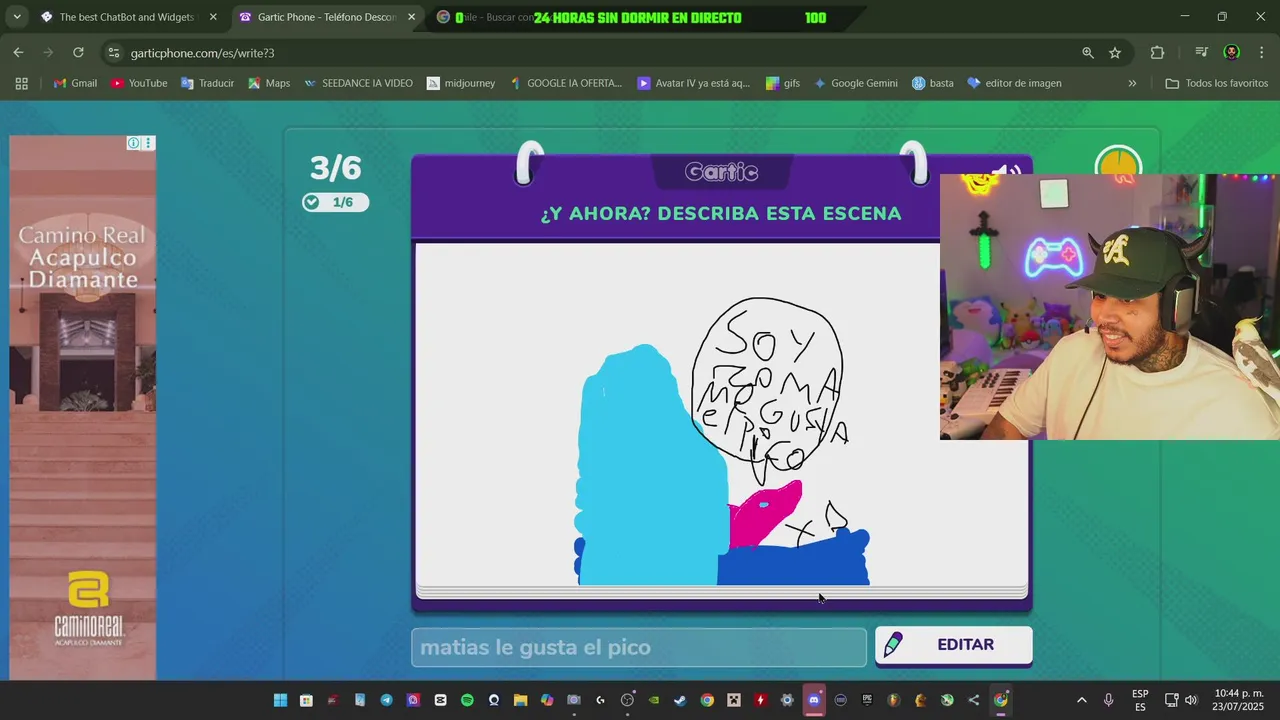The width and height of the screenshot is (1280, 720).
Task: Click the 1/6 players-done indicator
Action: [335, 202]
